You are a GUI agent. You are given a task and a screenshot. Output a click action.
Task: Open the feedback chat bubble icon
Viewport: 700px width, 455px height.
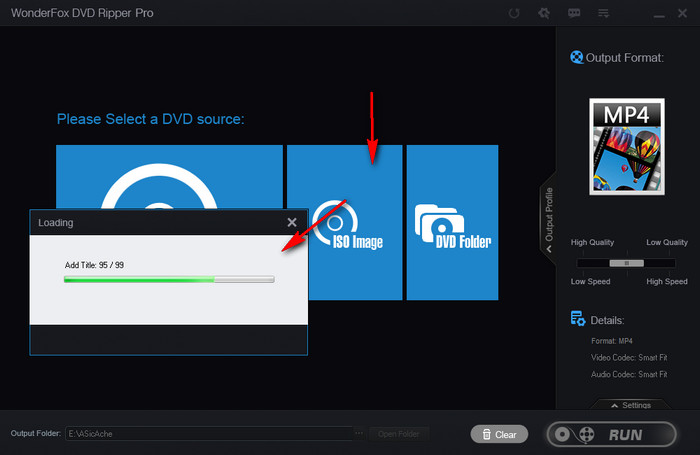574,14
